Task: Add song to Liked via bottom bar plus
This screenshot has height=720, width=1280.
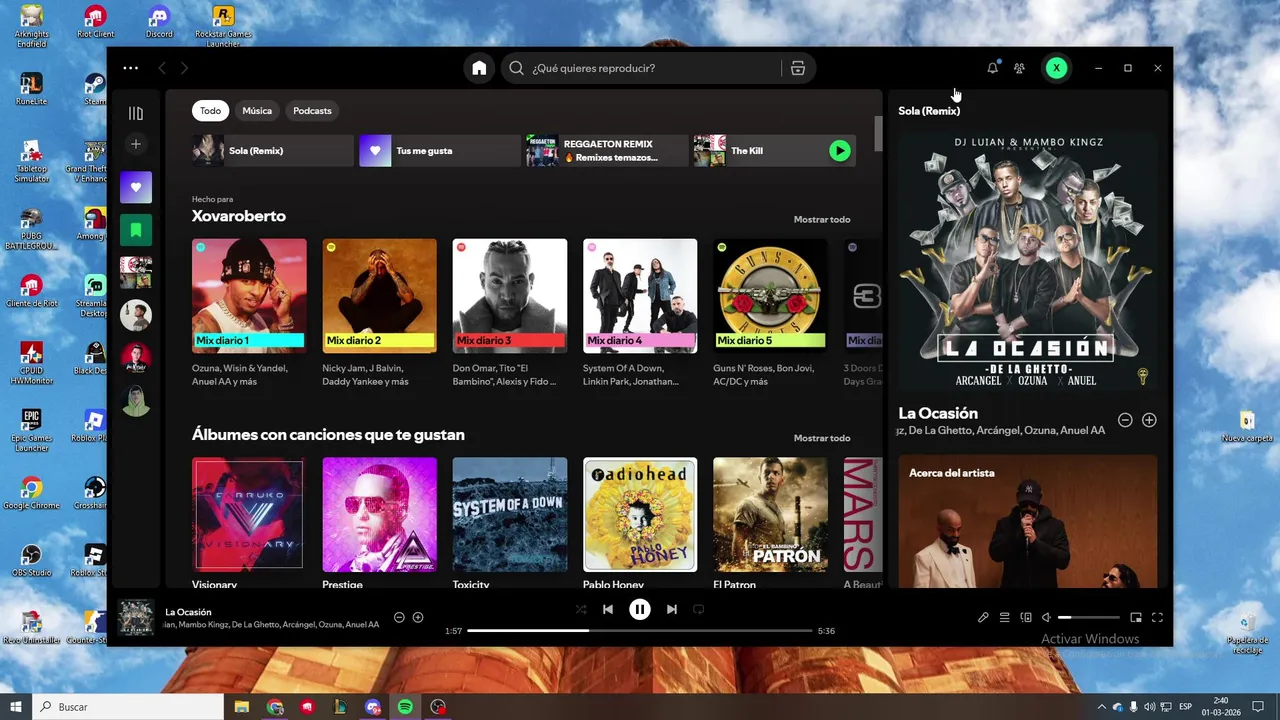Action: [418, 618]
